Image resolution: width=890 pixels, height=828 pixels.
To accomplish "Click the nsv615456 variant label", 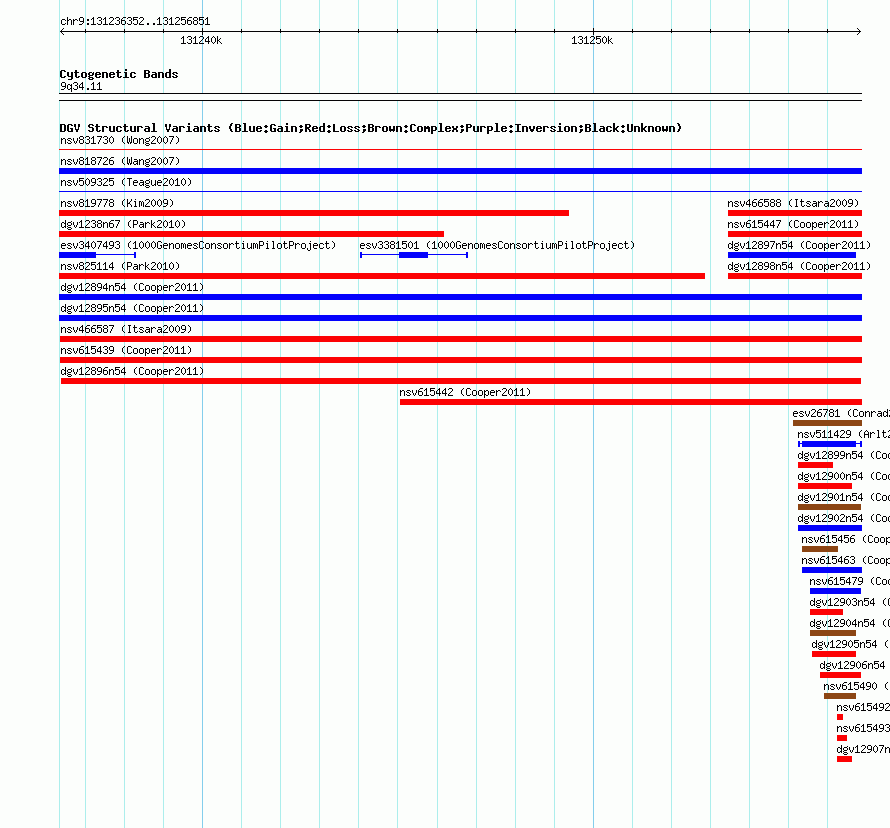I will point(845,539).
